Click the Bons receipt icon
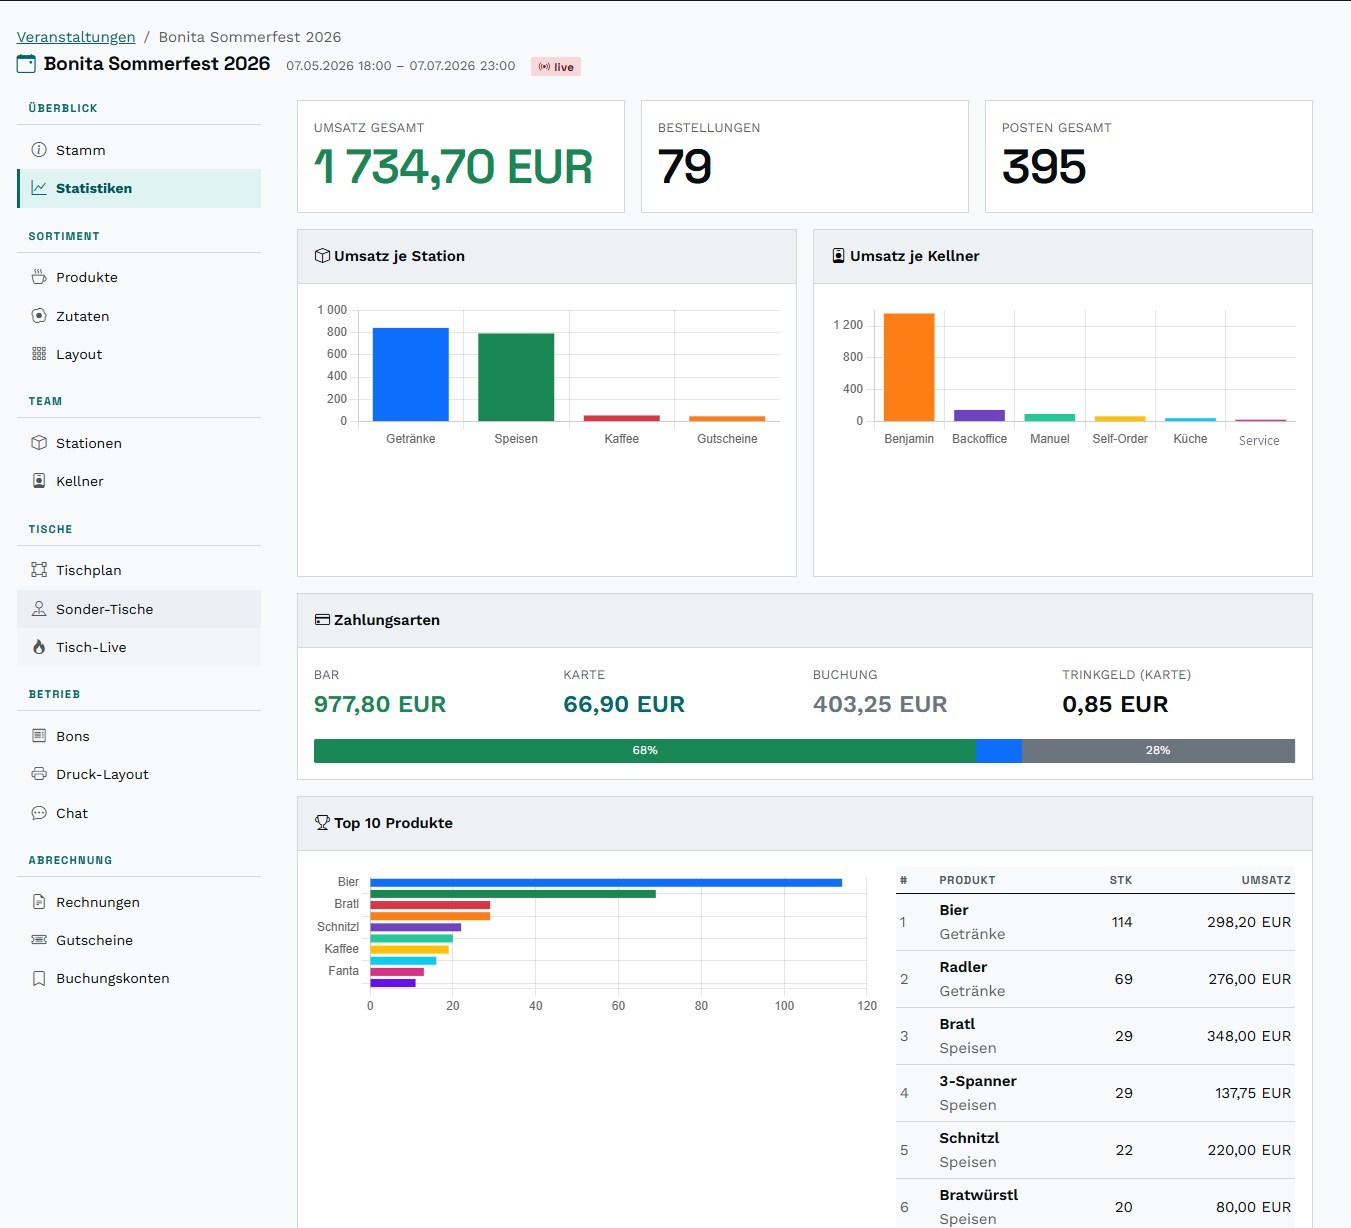The height and width of the screenshot is (1228, 1351). (x=39, y=736)
